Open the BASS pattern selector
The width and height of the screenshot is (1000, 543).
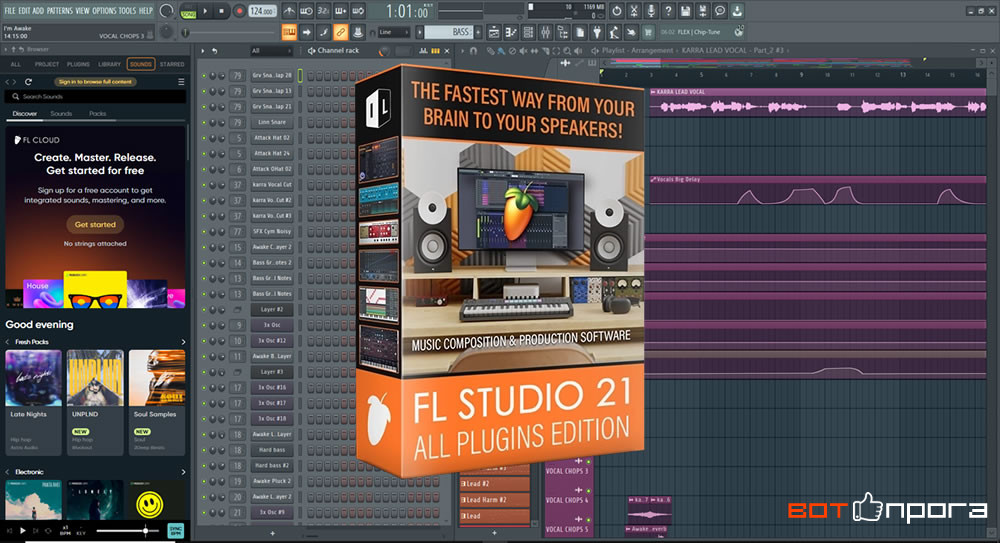pos(449,32)
